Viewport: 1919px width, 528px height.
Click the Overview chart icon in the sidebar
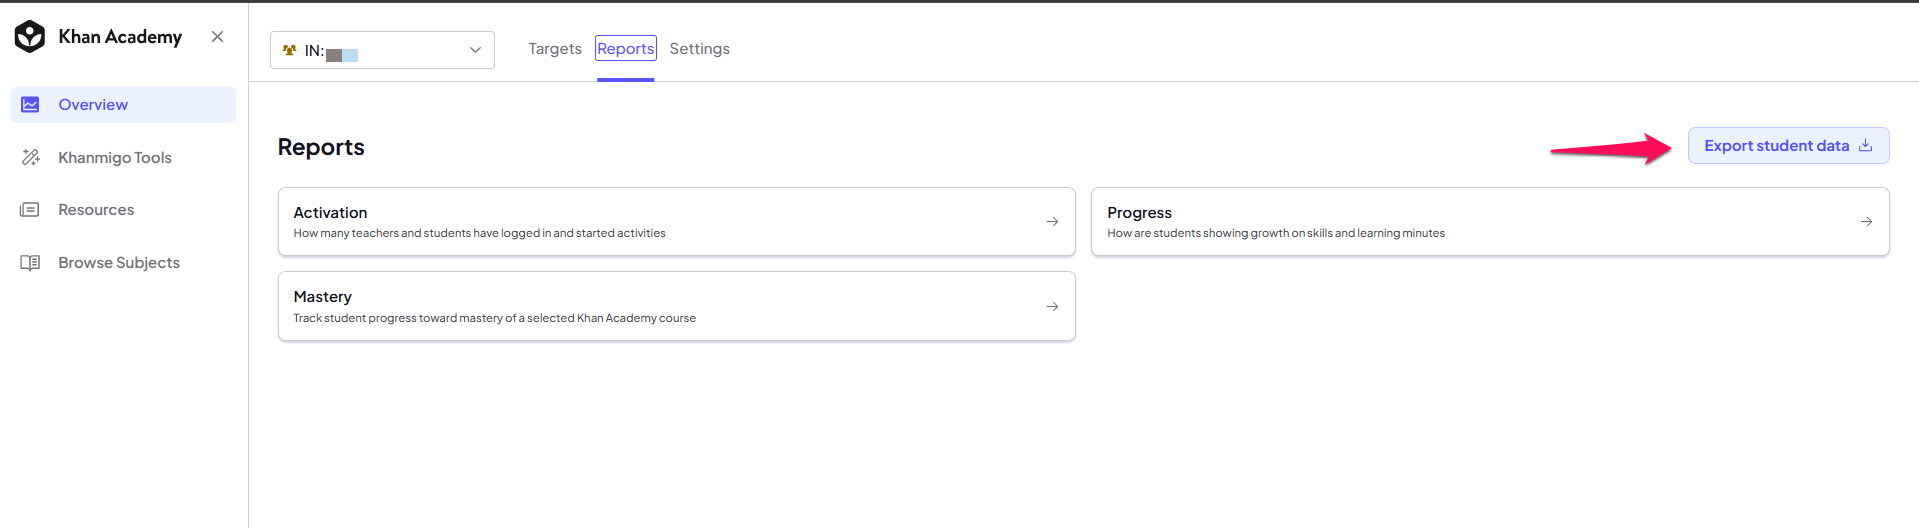[x=31, y=105]
